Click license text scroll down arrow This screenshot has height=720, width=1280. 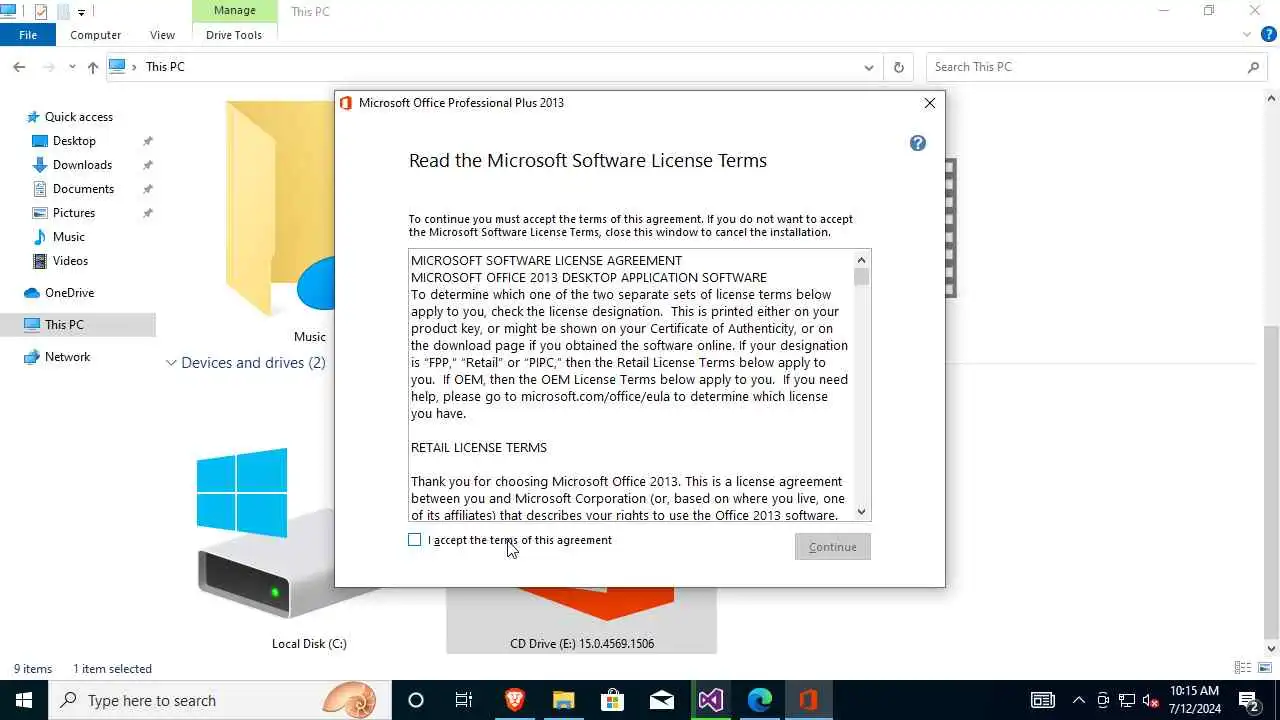(861, 512)
